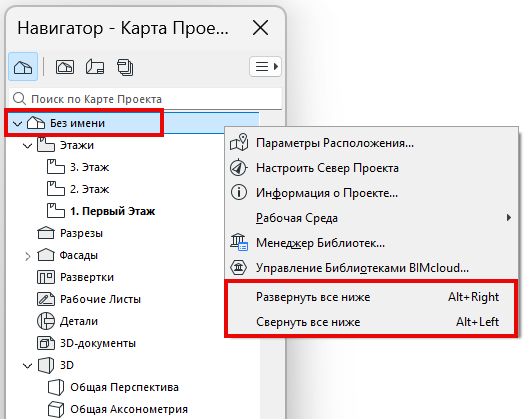The width and height of the screenshot is (524, 419).
Task: Collapse the Этажи folder chevron
Action: [27, 146]
